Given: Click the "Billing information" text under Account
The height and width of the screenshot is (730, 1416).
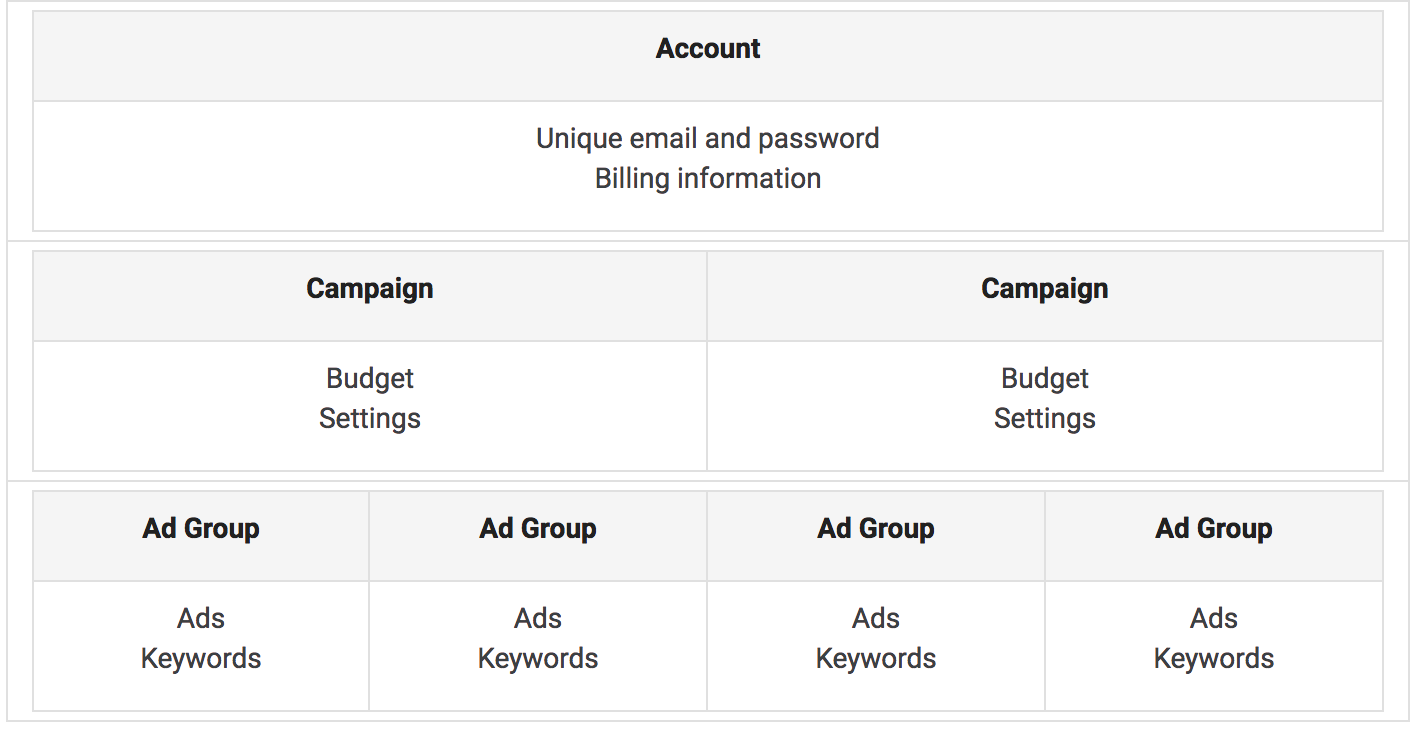Looking at the screenshot, I should [x=708, y=178].
